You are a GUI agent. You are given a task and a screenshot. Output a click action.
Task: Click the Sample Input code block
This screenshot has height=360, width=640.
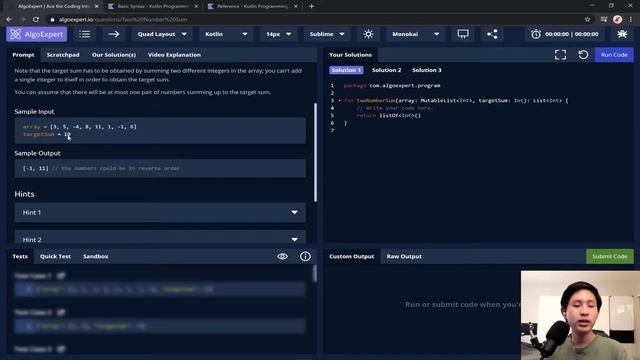pos(160,131)
